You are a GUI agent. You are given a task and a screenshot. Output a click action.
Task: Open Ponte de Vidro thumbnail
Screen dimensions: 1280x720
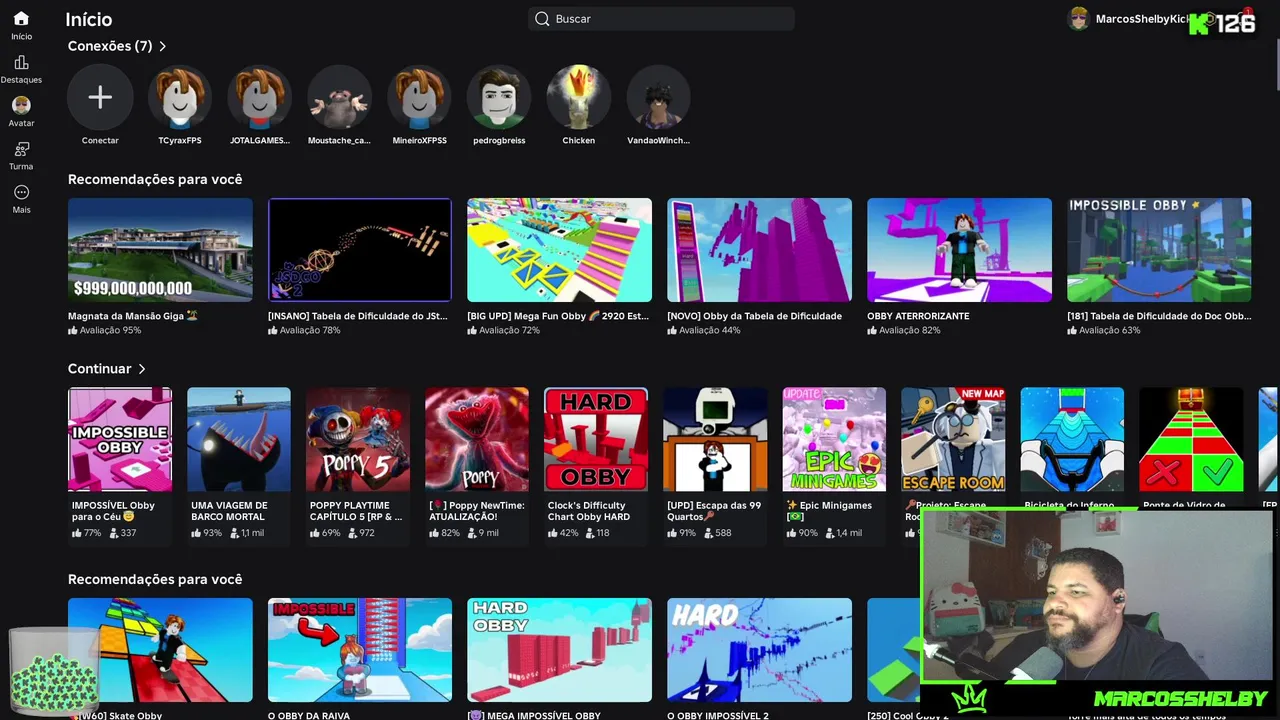click(x=1191, y=440)
